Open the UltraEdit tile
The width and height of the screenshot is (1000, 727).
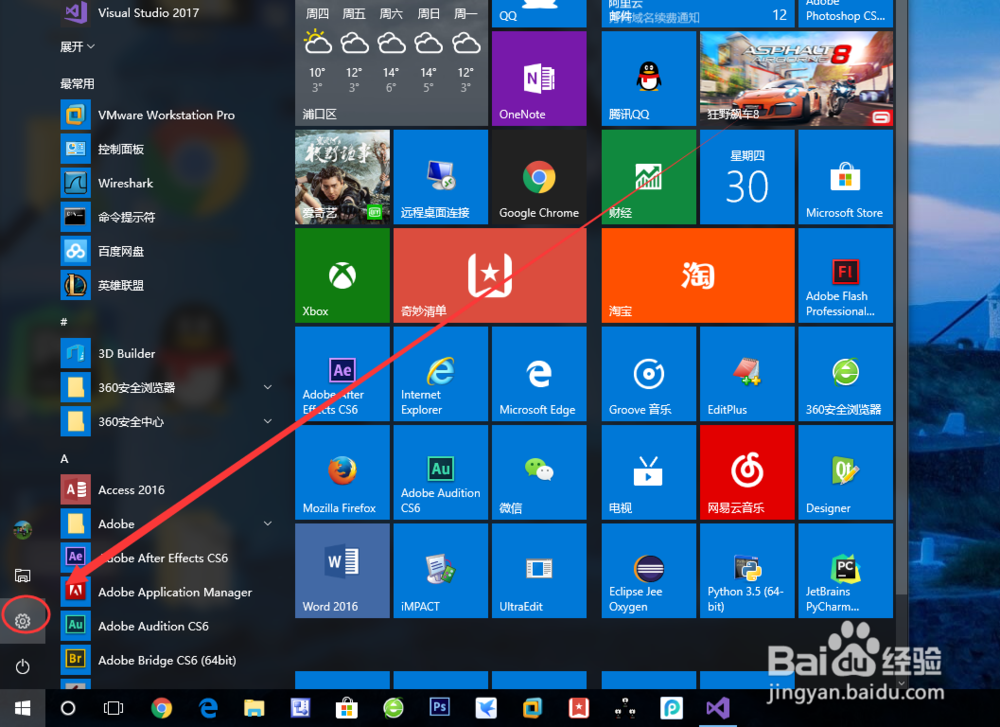[539, 571]
